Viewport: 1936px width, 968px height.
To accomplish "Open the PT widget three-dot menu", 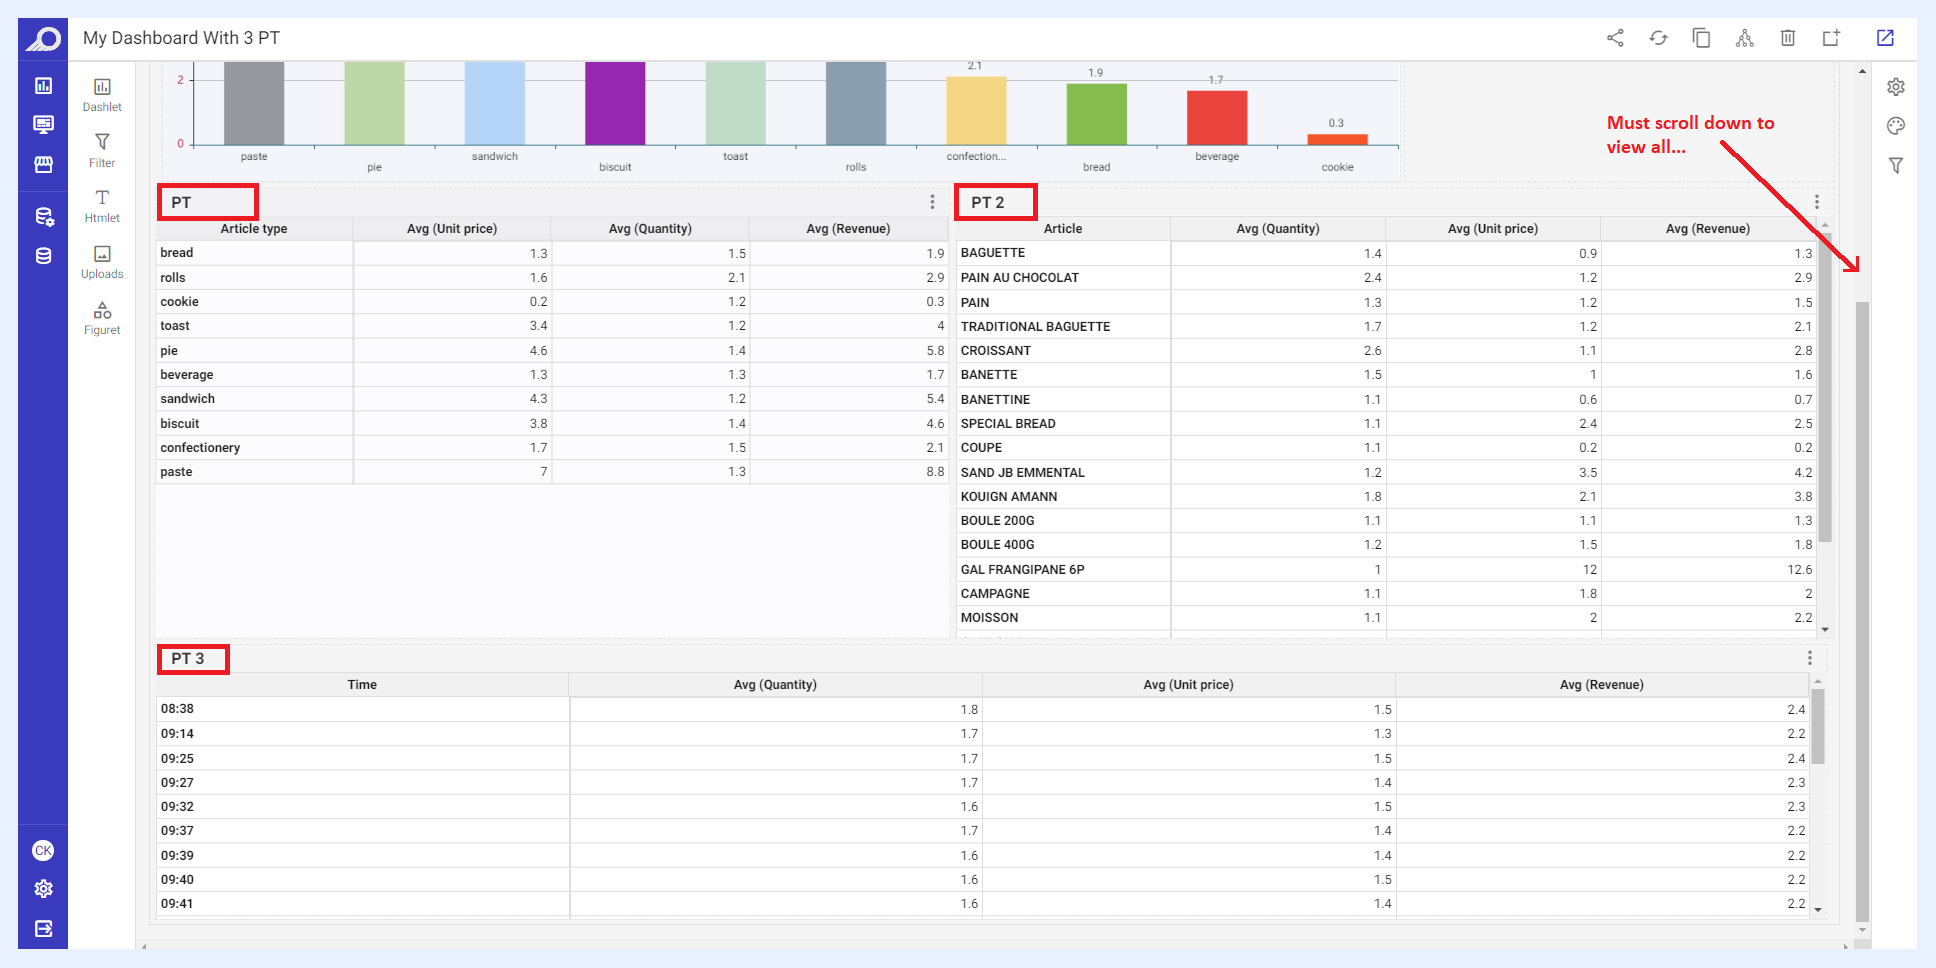I will point(932,202).
